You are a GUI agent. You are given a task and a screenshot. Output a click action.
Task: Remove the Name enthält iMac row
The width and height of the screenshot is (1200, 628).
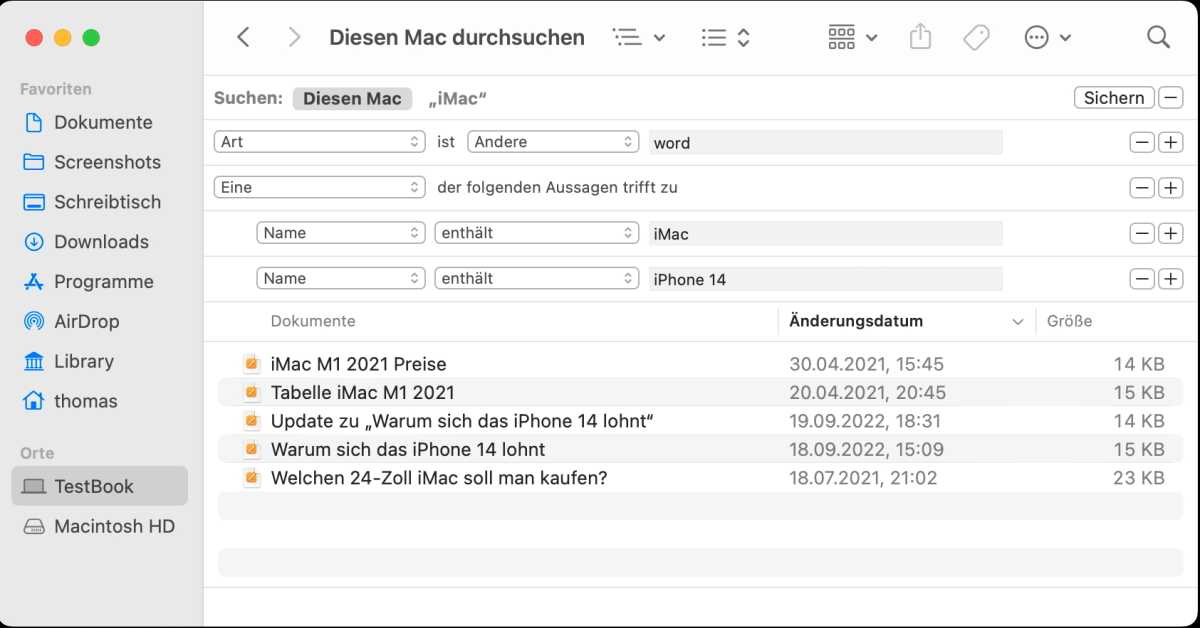(1142, 233)
